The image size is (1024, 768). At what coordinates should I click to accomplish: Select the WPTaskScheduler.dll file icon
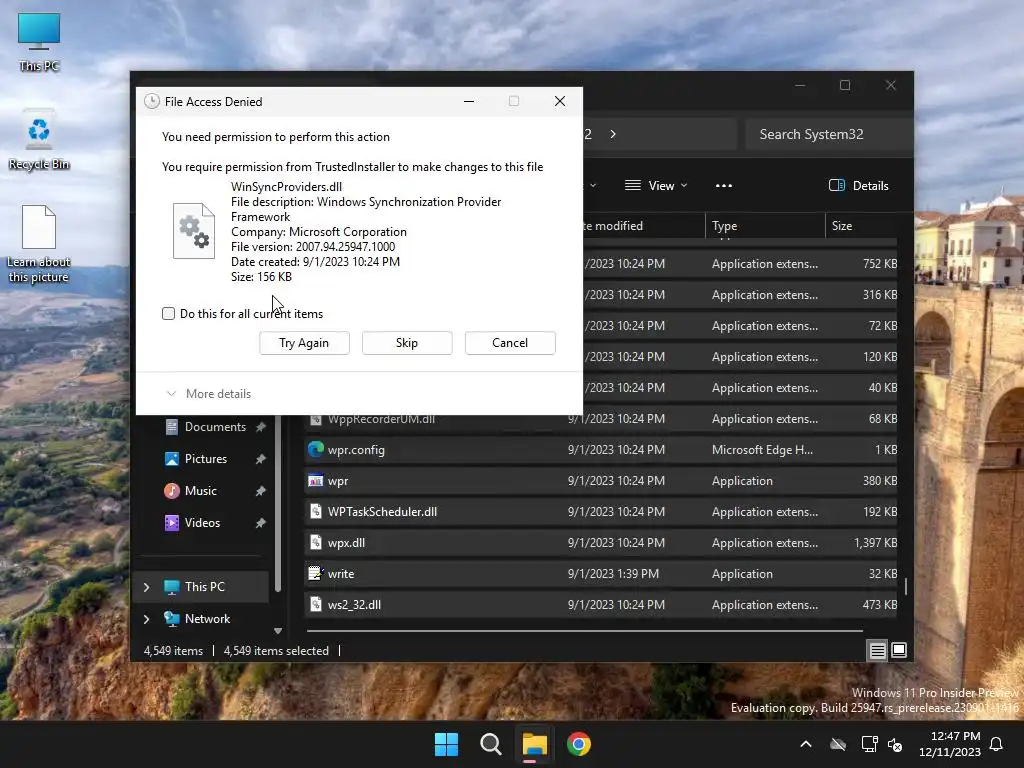315,511
